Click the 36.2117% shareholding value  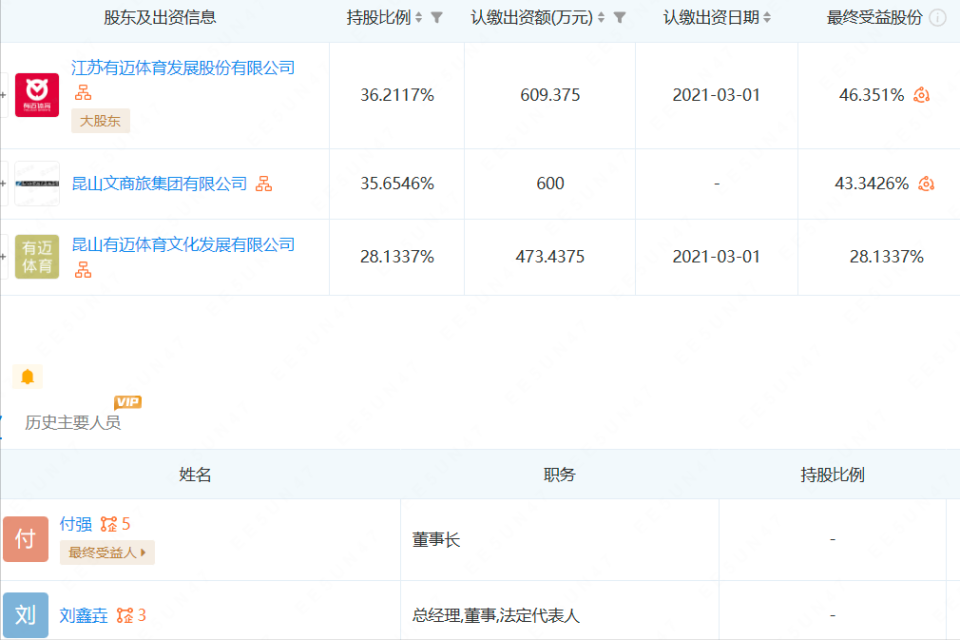click(x=397, y=95)
